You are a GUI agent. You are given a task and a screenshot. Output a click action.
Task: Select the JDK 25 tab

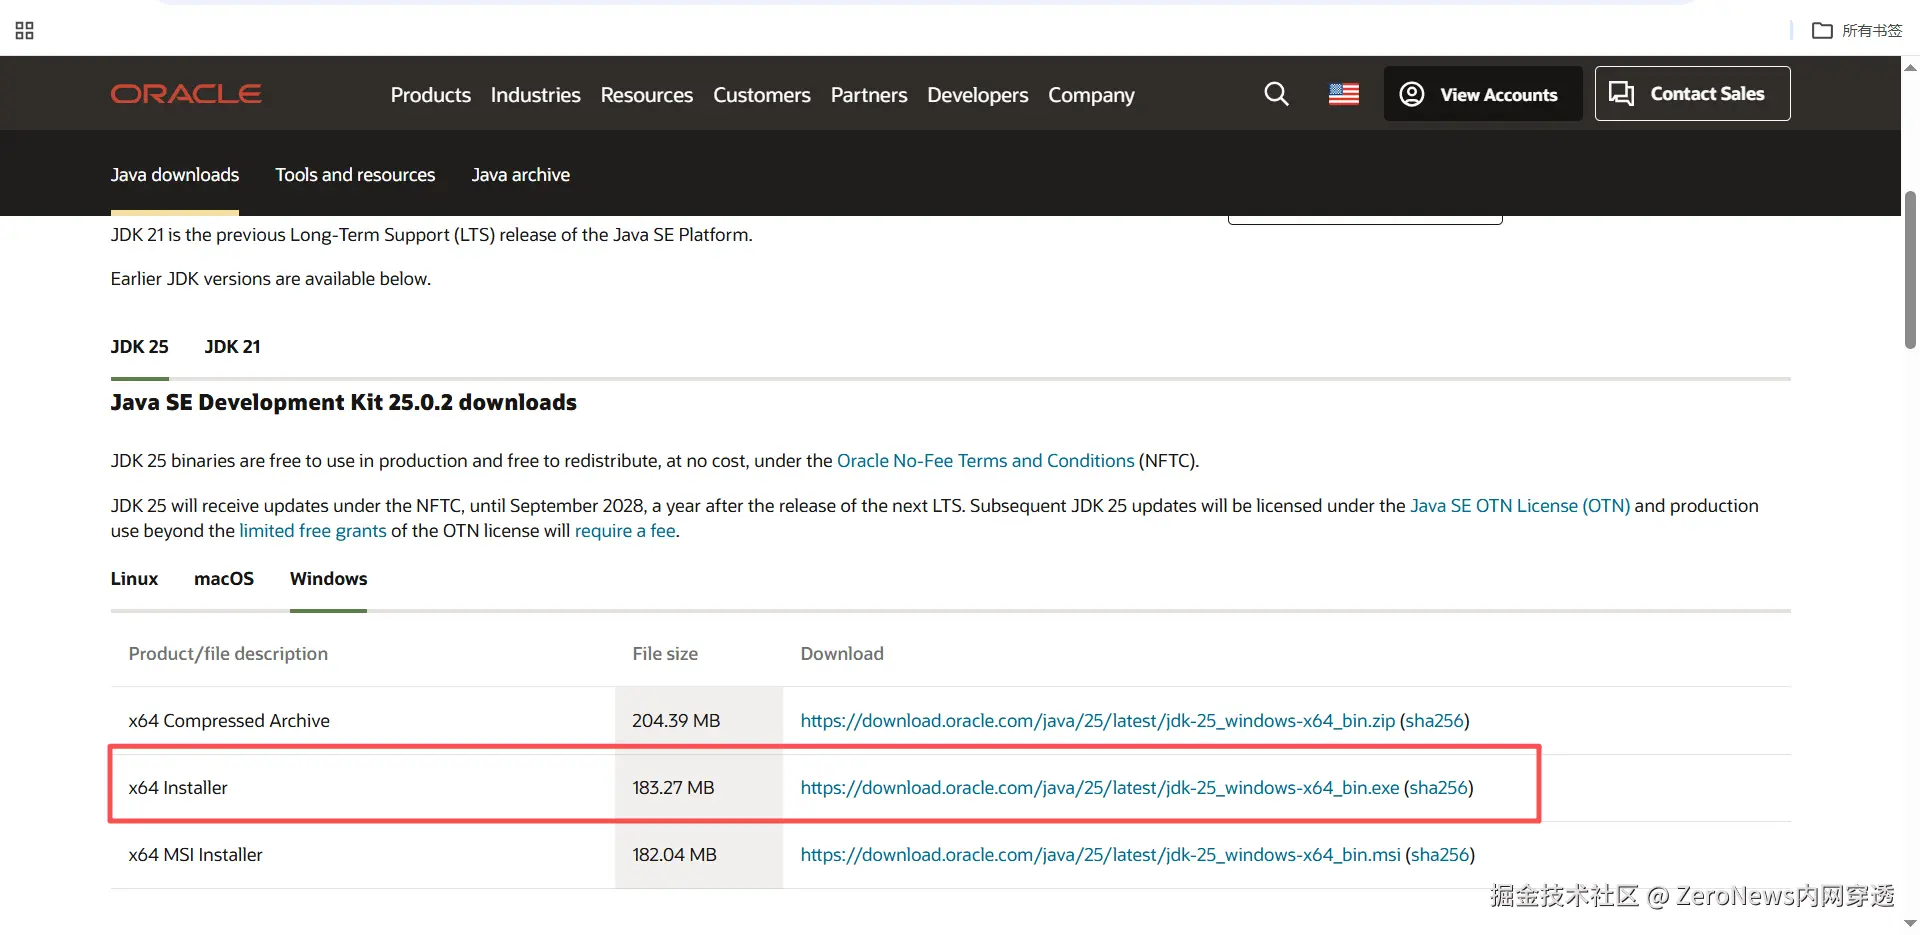click(140, 347)
